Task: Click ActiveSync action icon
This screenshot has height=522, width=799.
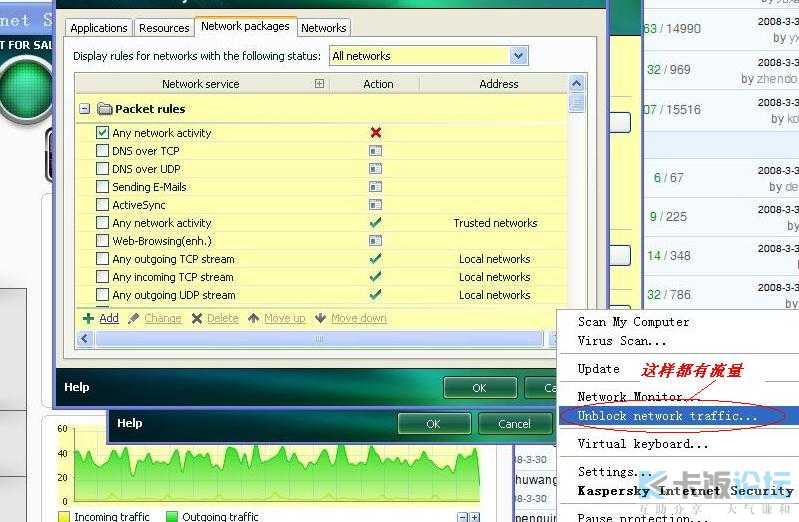Action: click(376, 205)
